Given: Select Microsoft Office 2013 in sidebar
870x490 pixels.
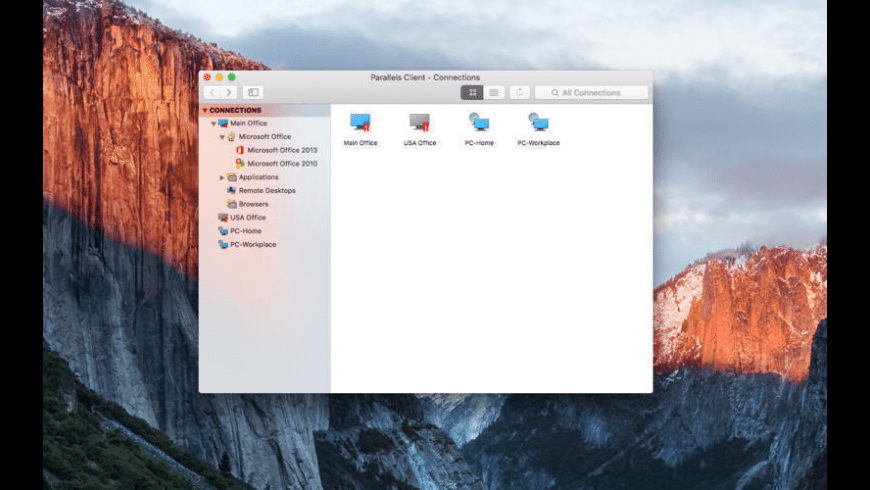Looking at the screenshot, I should pyautogui.click(x=282, y=150).
